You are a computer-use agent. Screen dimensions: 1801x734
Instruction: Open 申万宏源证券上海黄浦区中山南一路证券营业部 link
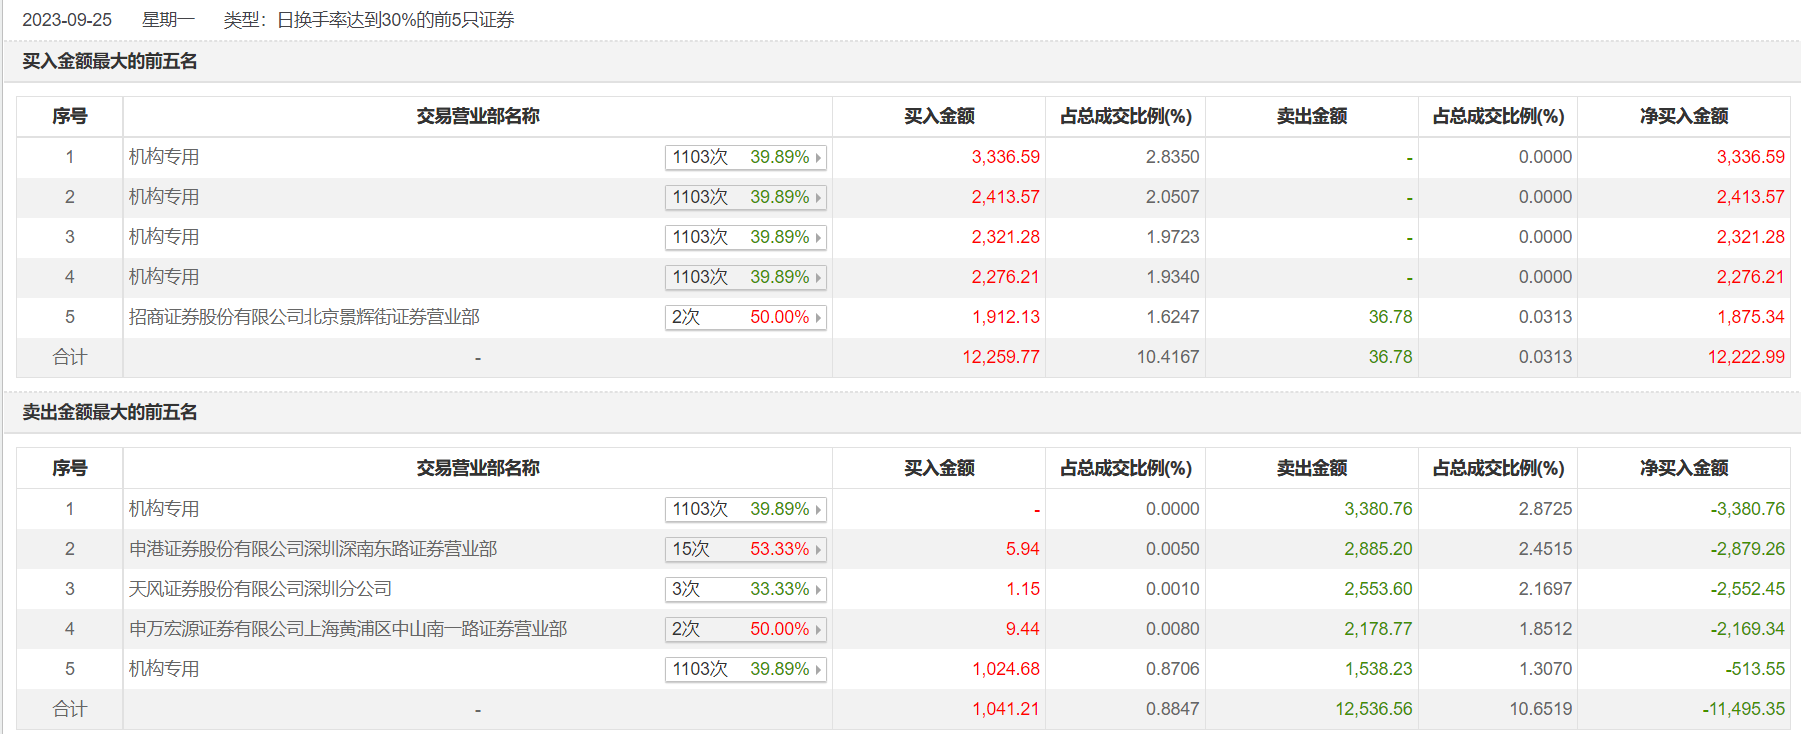348,629
